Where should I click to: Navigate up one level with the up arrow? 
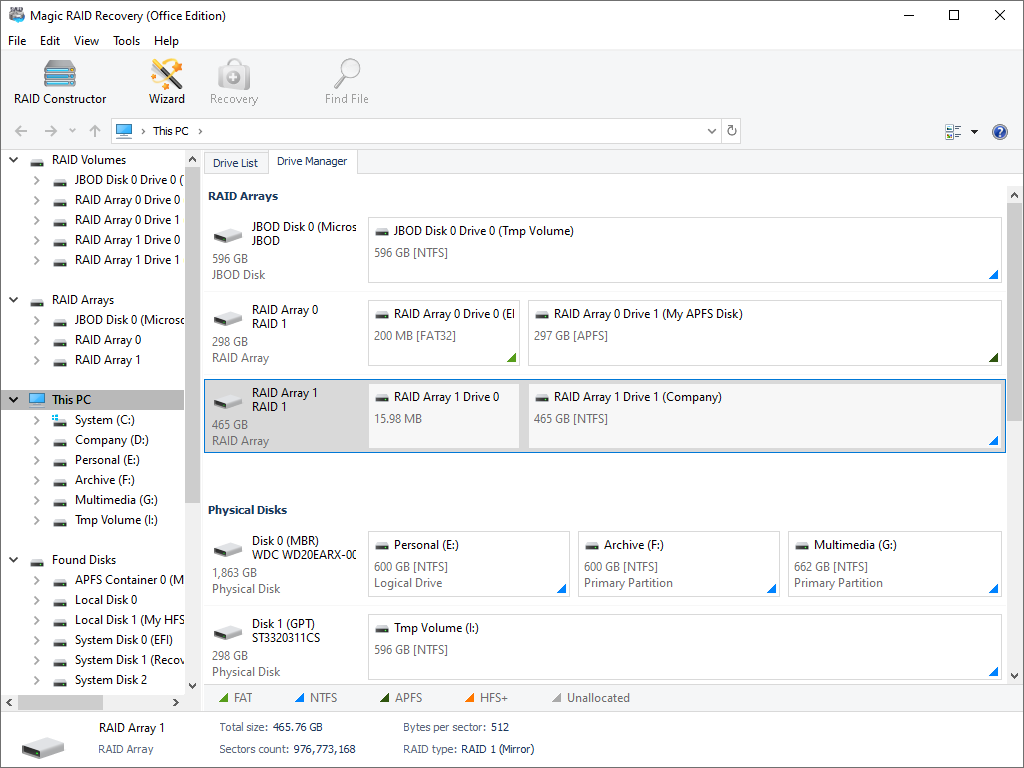94,131
